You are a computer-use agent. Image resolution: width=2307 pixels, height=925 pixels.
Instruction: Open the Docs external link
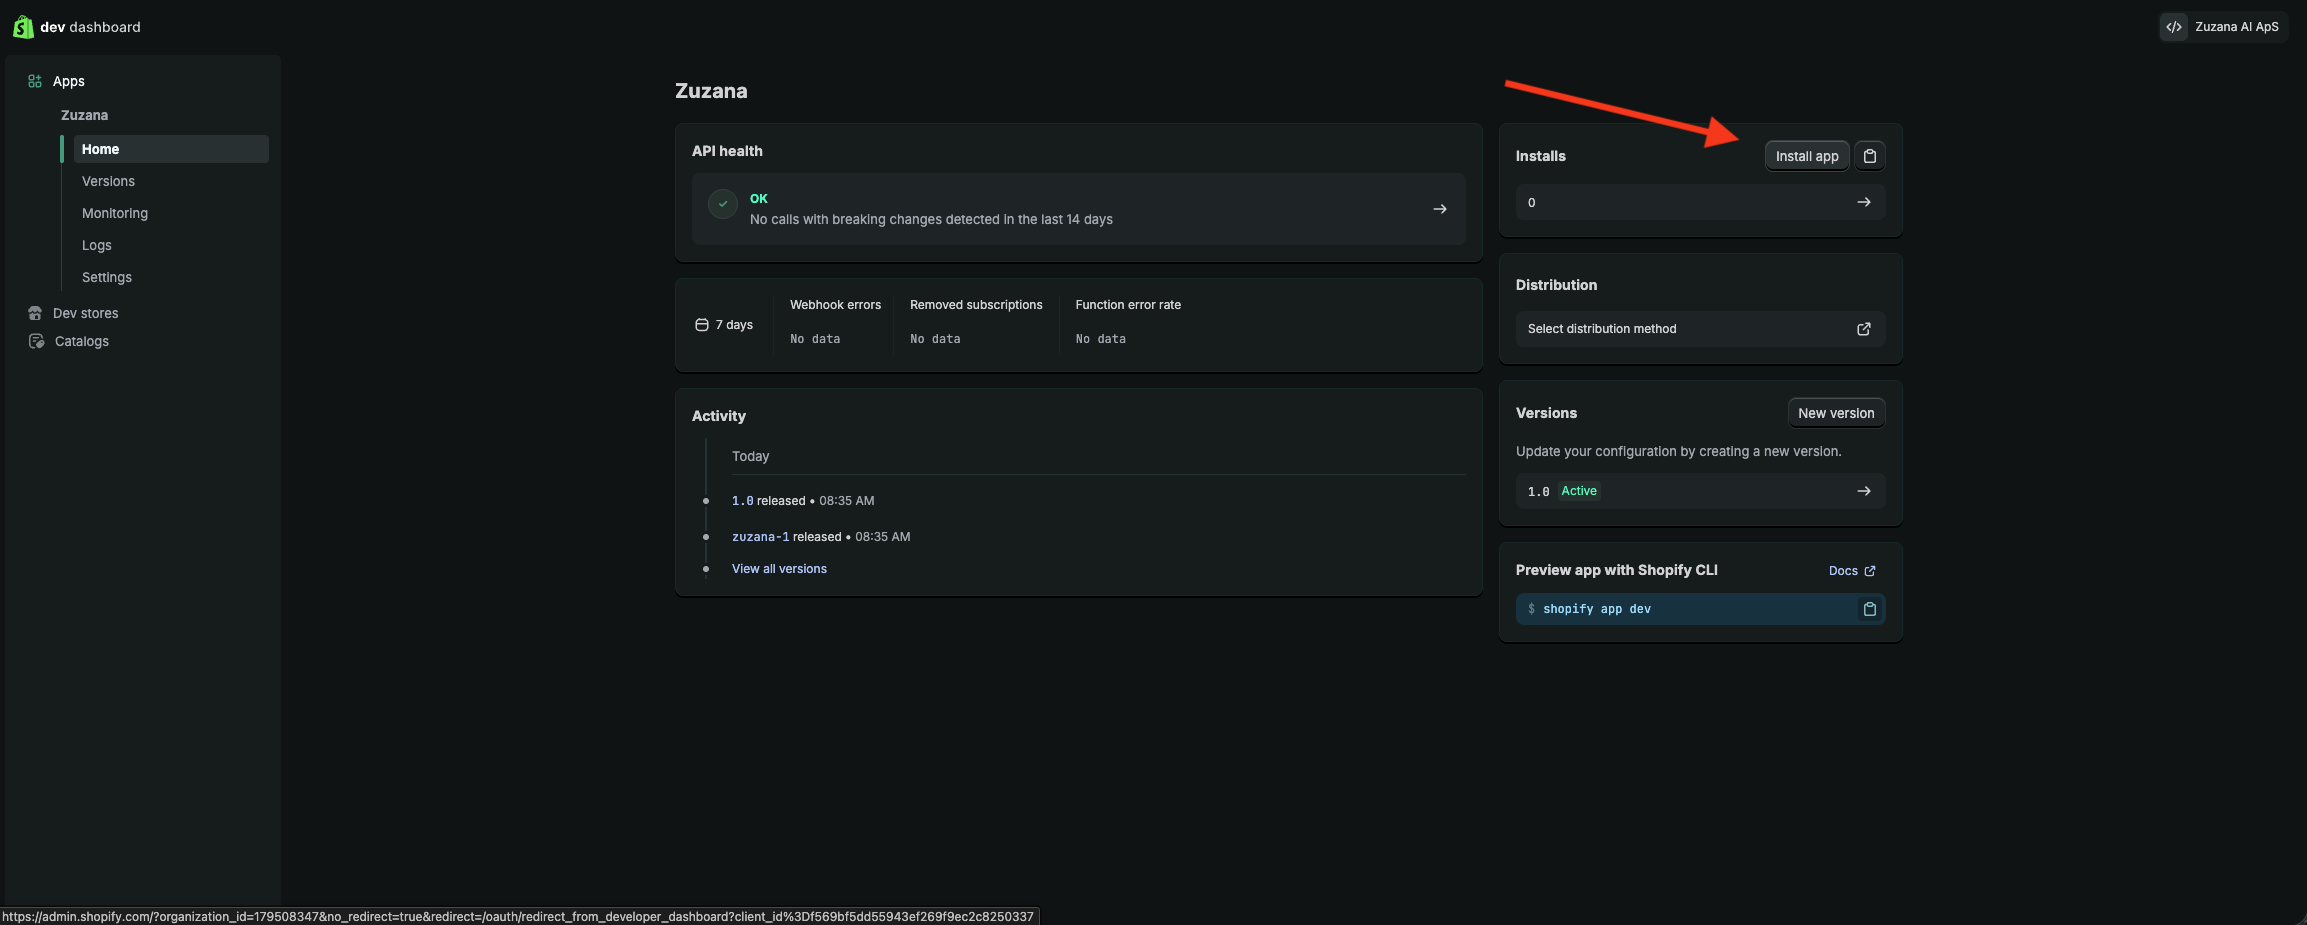[x=1851, y=571]
